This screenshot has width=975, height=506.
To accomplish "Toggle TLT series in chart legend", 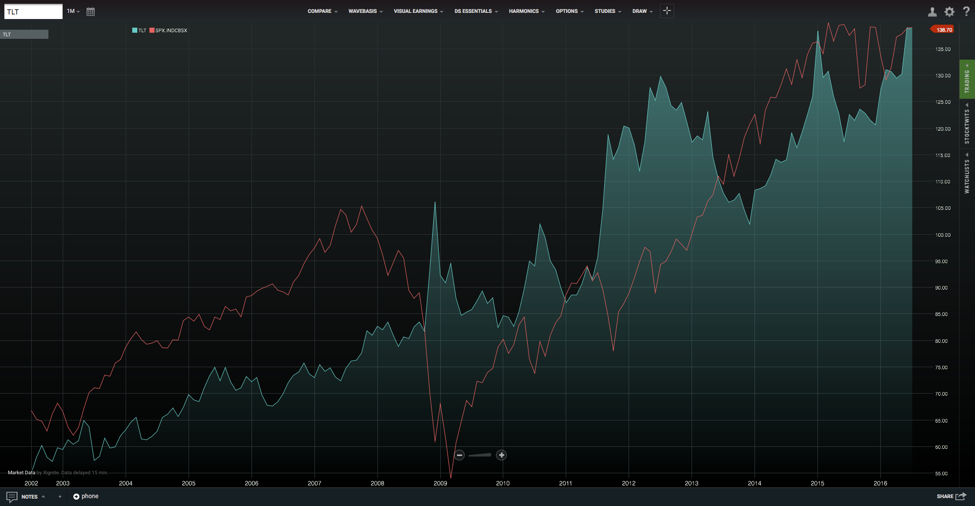I will [139, 30].
